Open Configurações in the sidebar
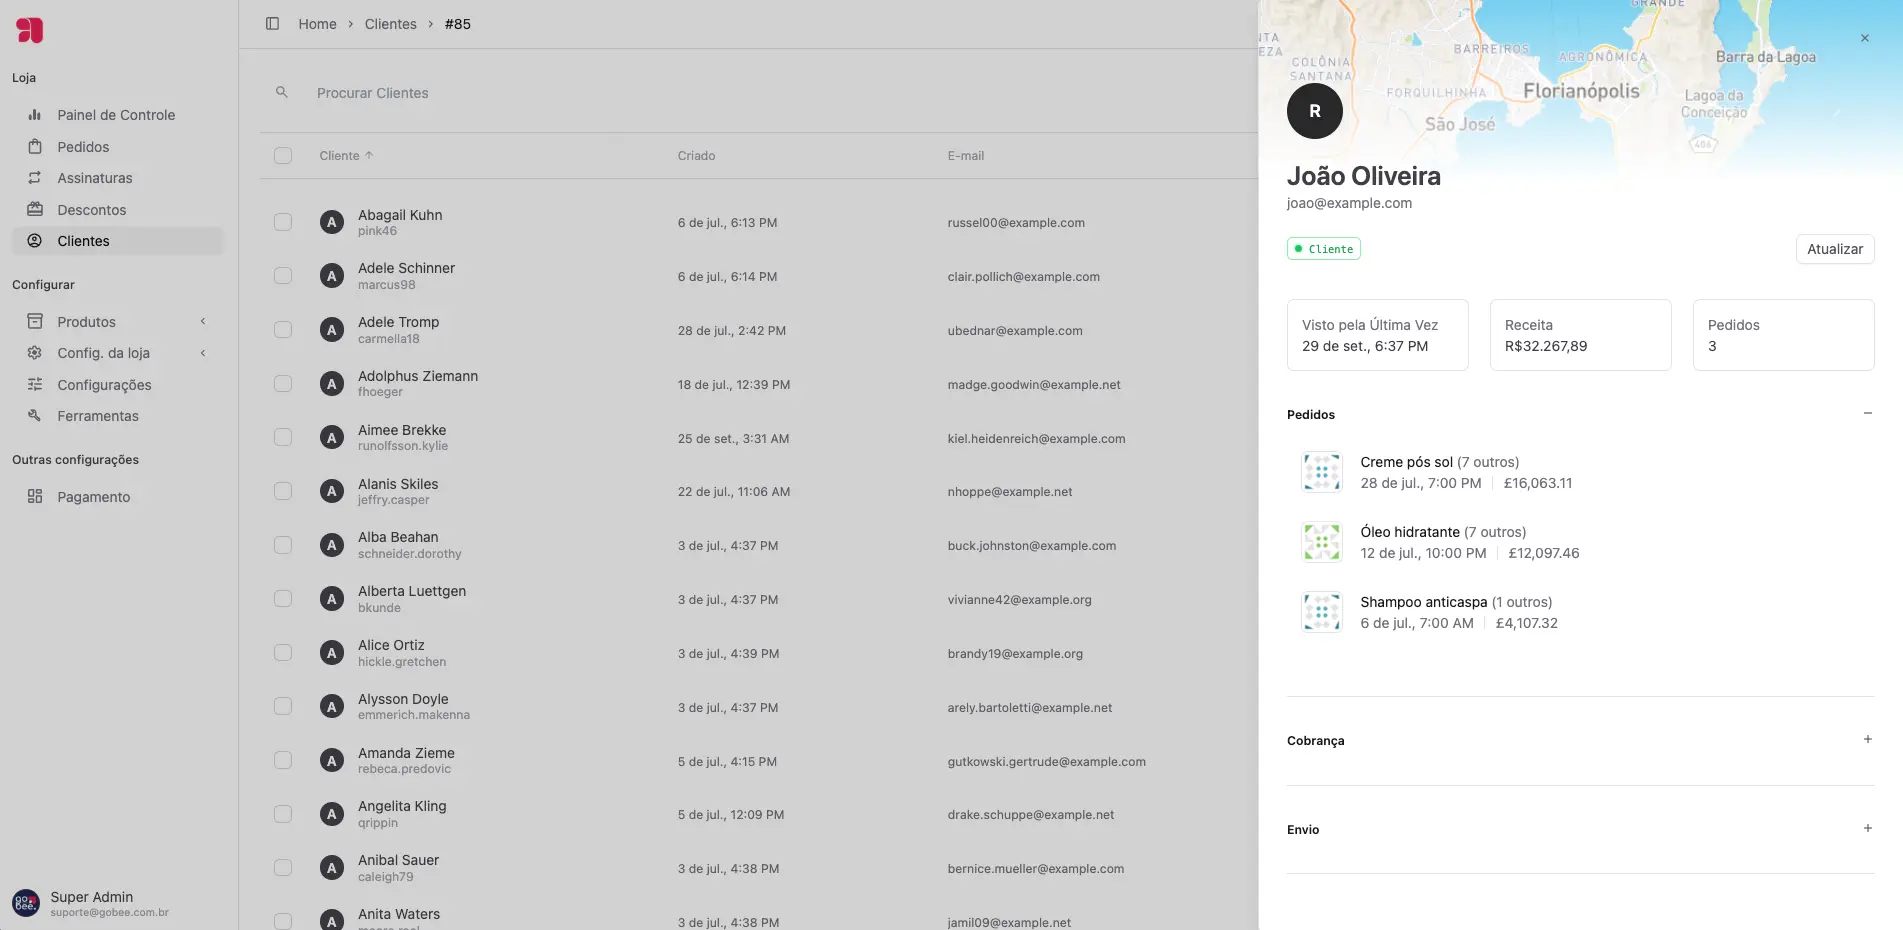 tap(104, 385)
